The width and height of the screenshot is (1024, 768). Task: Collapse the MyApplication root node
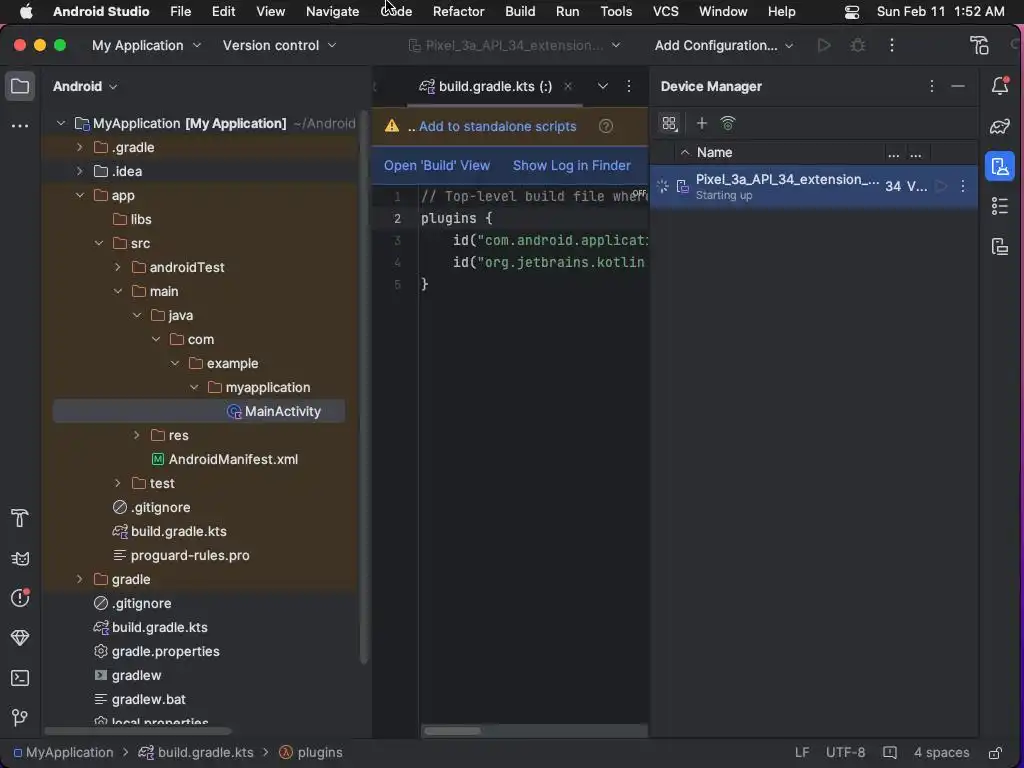(61, 123)
